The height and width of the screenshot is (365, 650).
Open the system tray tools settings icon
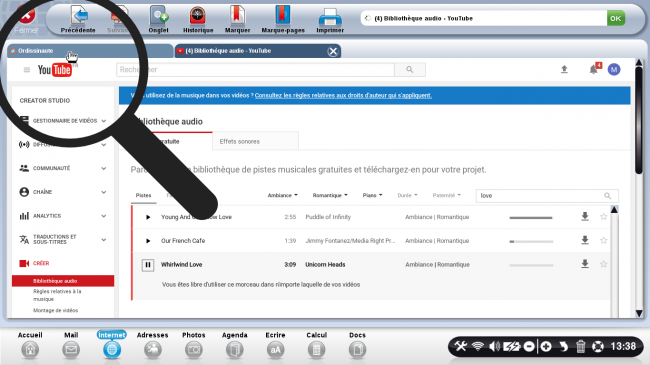pos(461,346)
